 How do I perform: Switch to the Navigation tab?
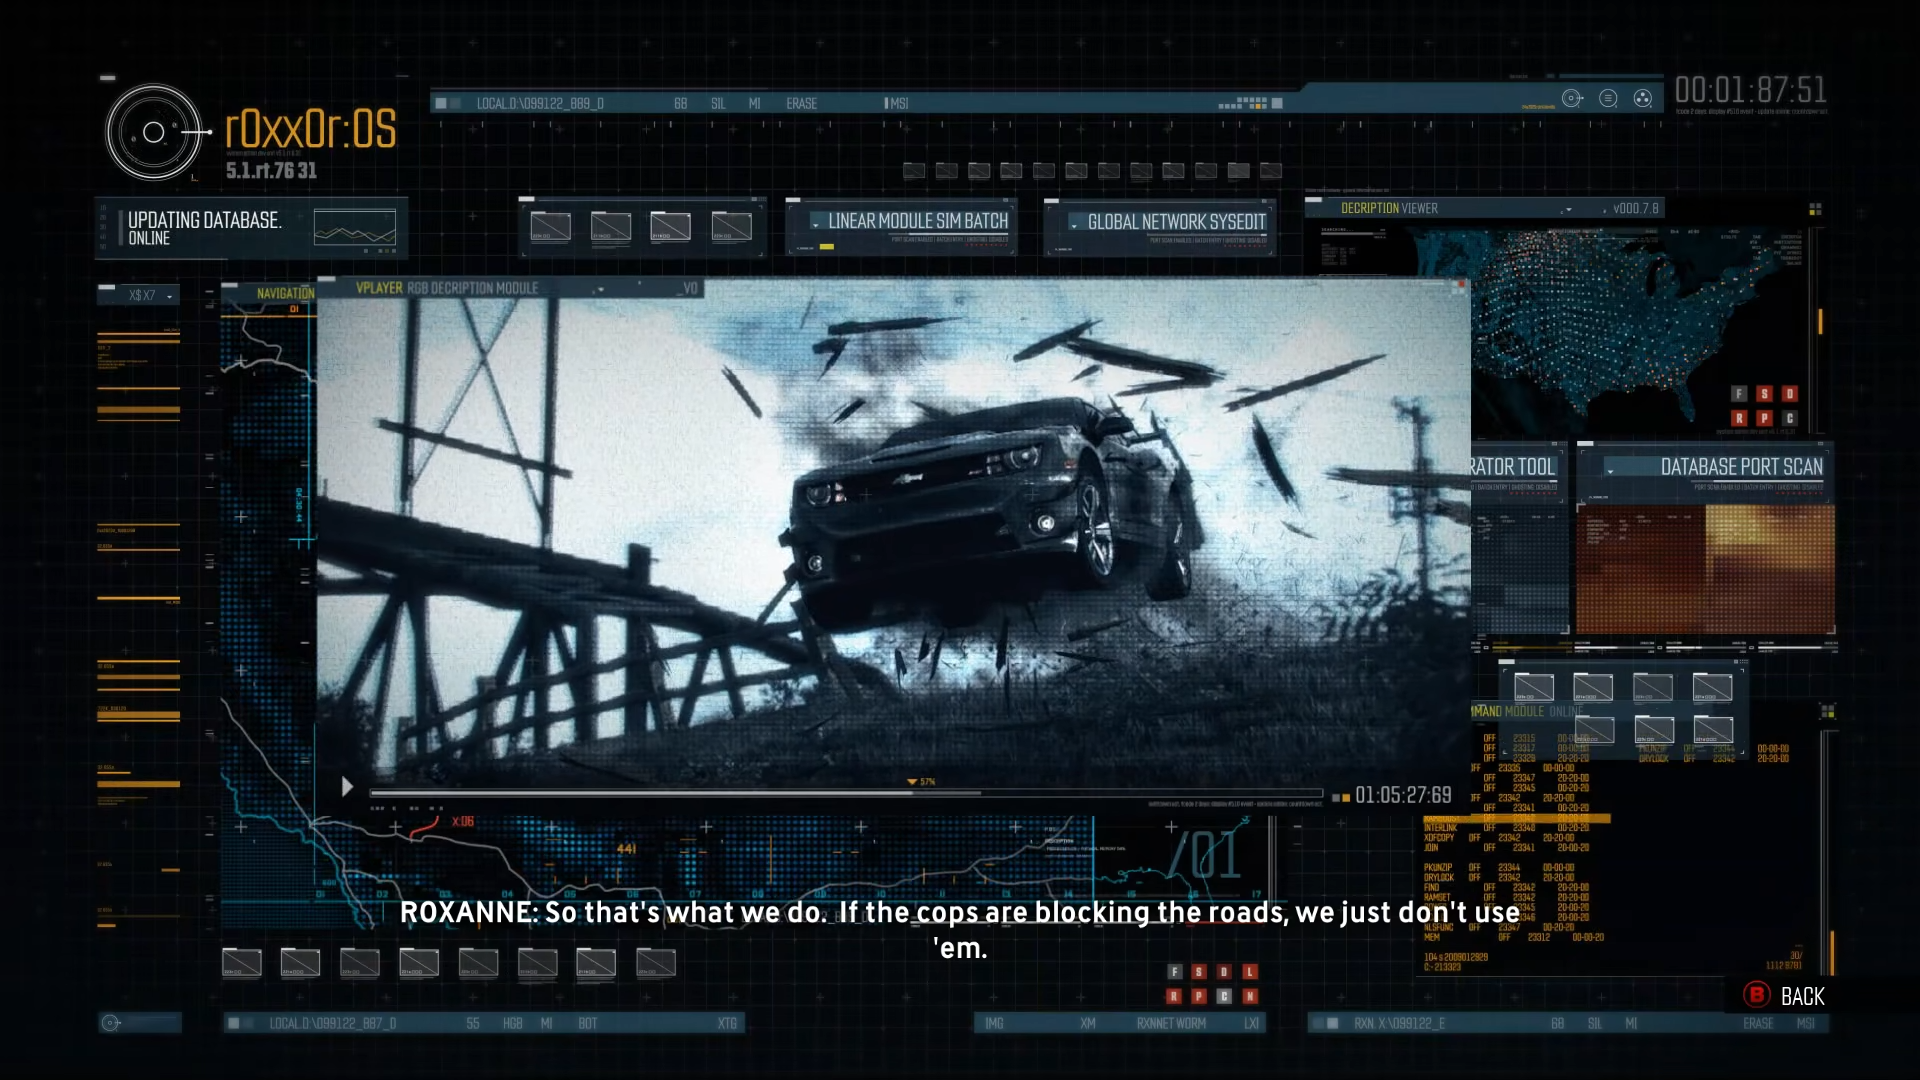point(285,293)
